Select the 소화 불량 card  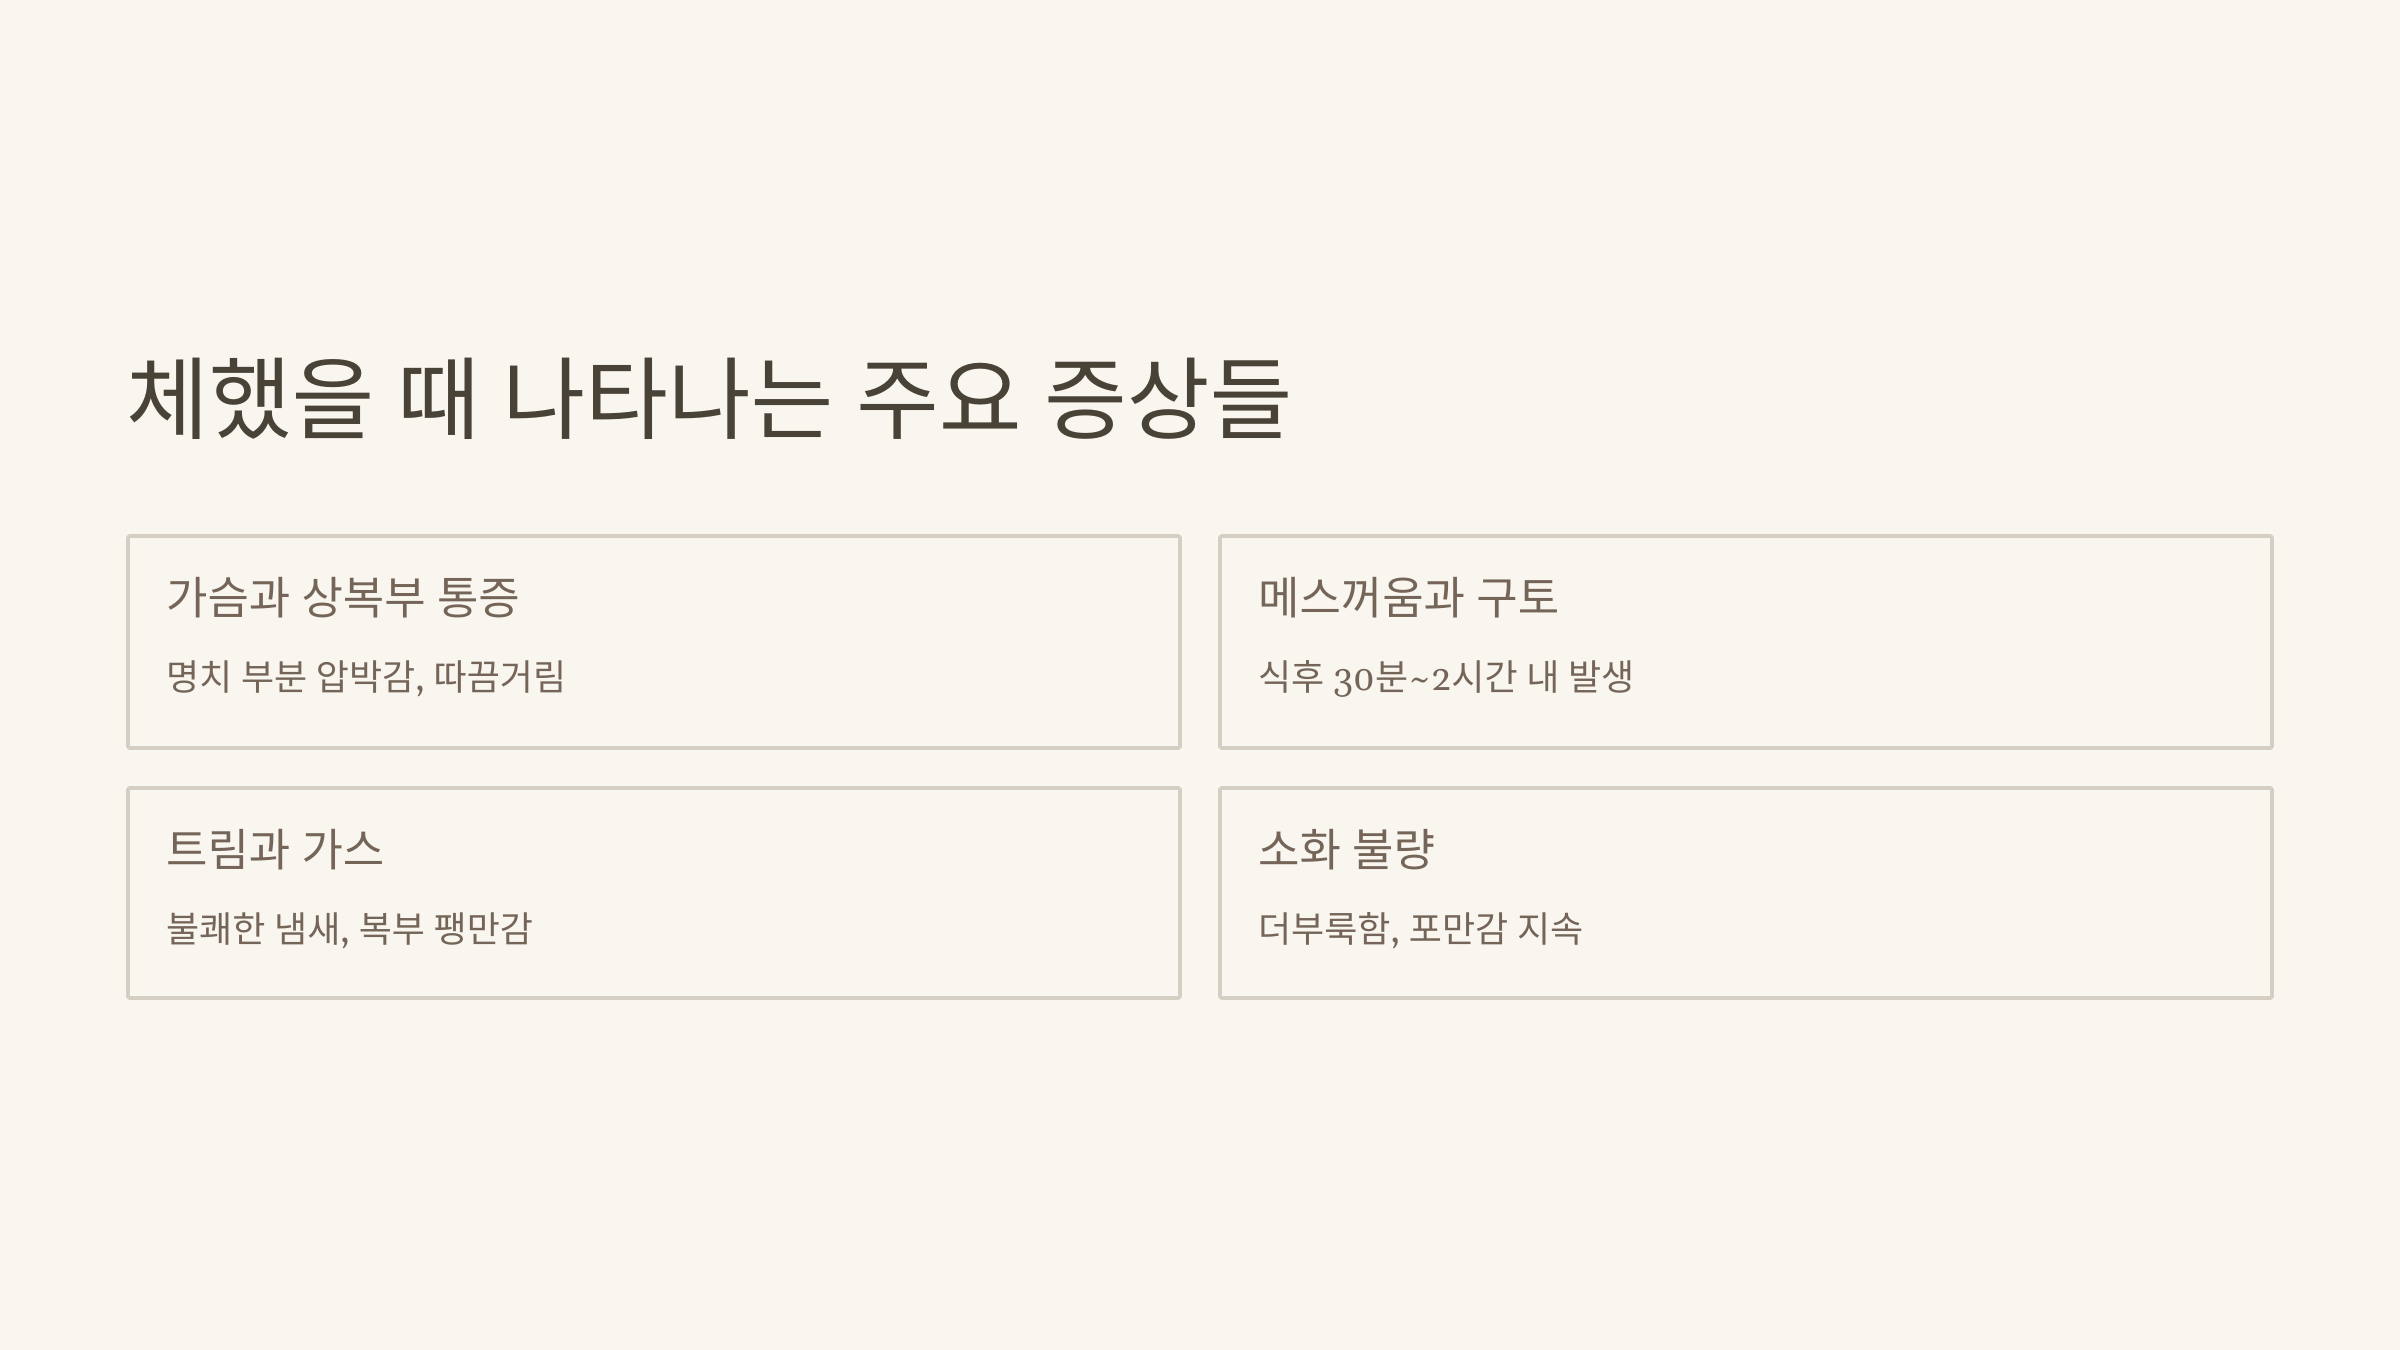point(1746,893)
